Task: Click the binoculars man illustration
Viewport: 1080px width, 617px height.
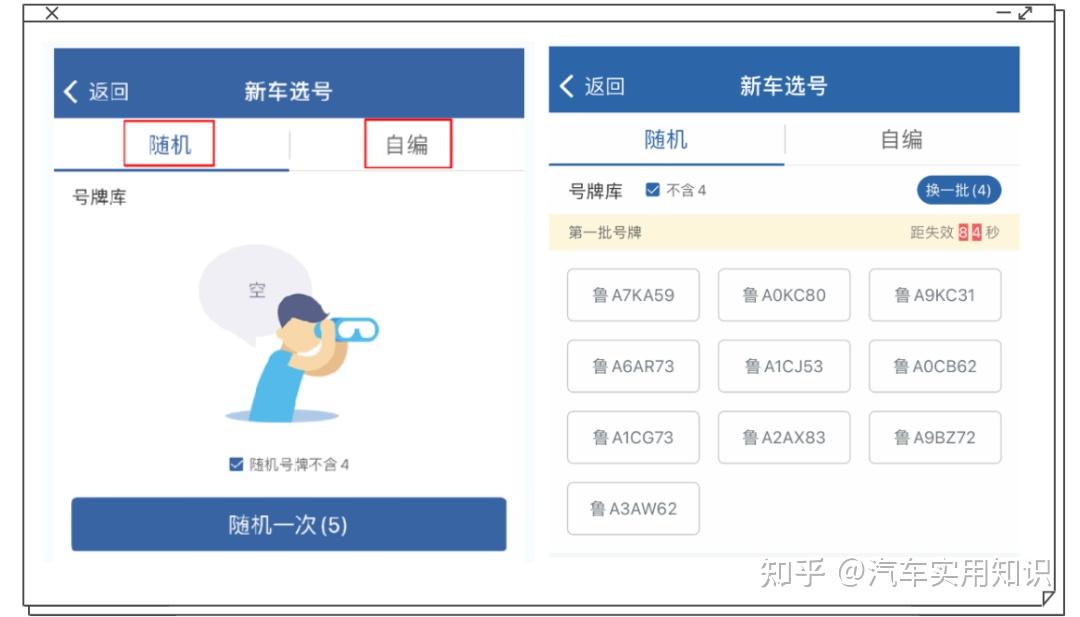Action: point(289,333)
